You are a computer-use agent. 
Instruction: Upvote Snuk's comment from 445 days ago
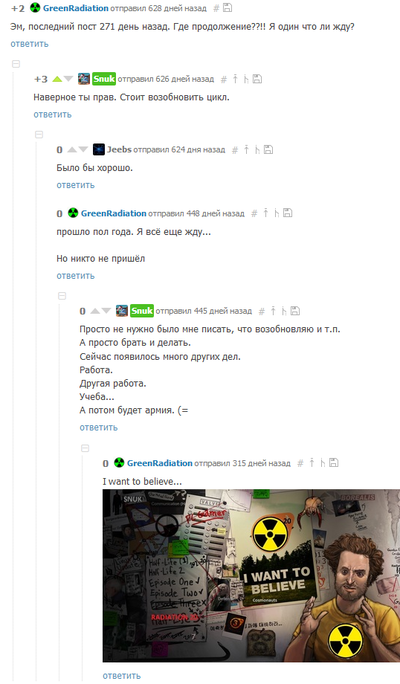pos(95,311)
